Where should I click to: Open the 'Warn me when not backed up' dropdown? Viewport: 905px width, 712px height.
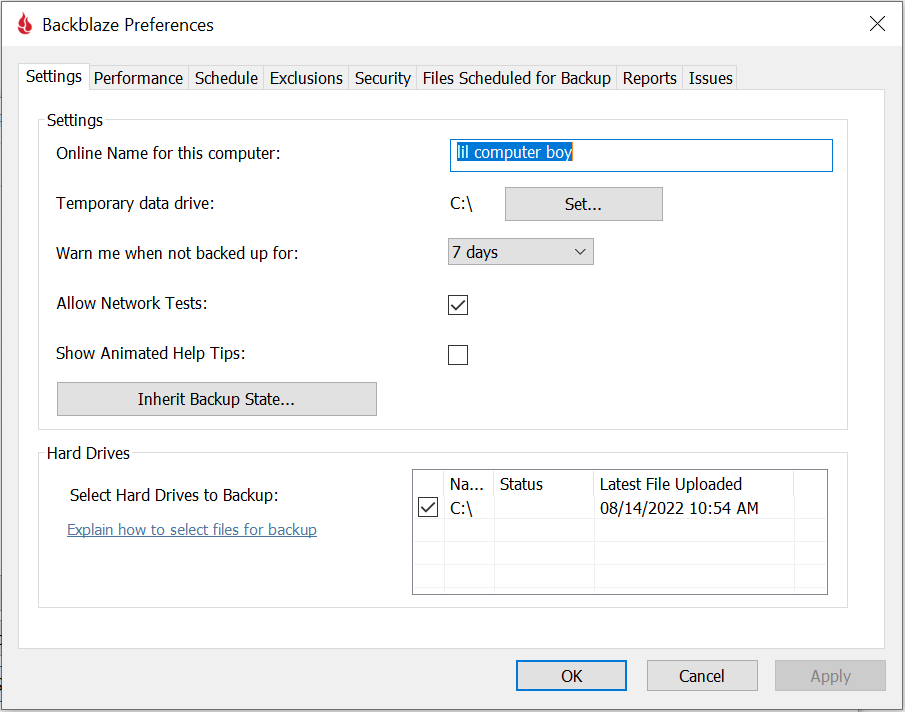click(521, 252)
